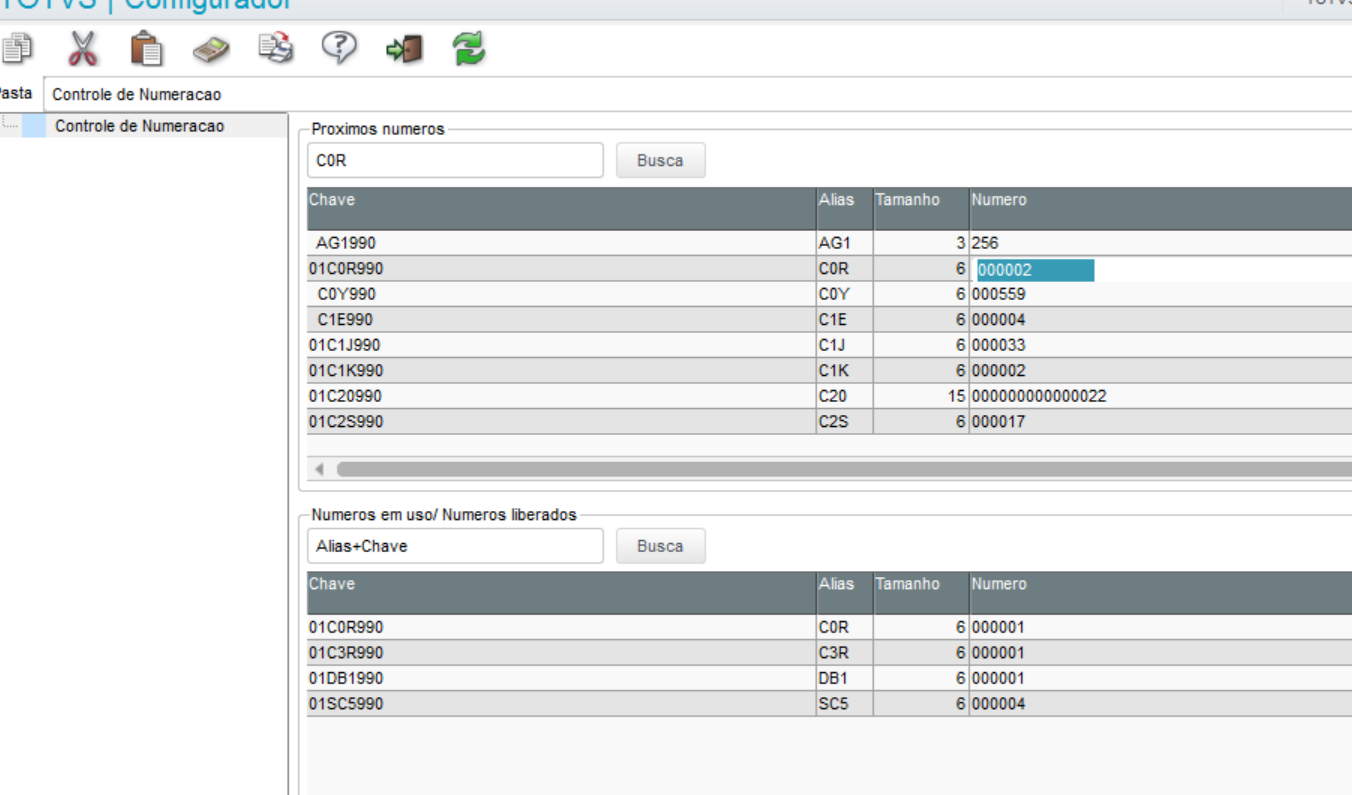
Task: Click the search field containing C0R
Action: click(455, 160)
